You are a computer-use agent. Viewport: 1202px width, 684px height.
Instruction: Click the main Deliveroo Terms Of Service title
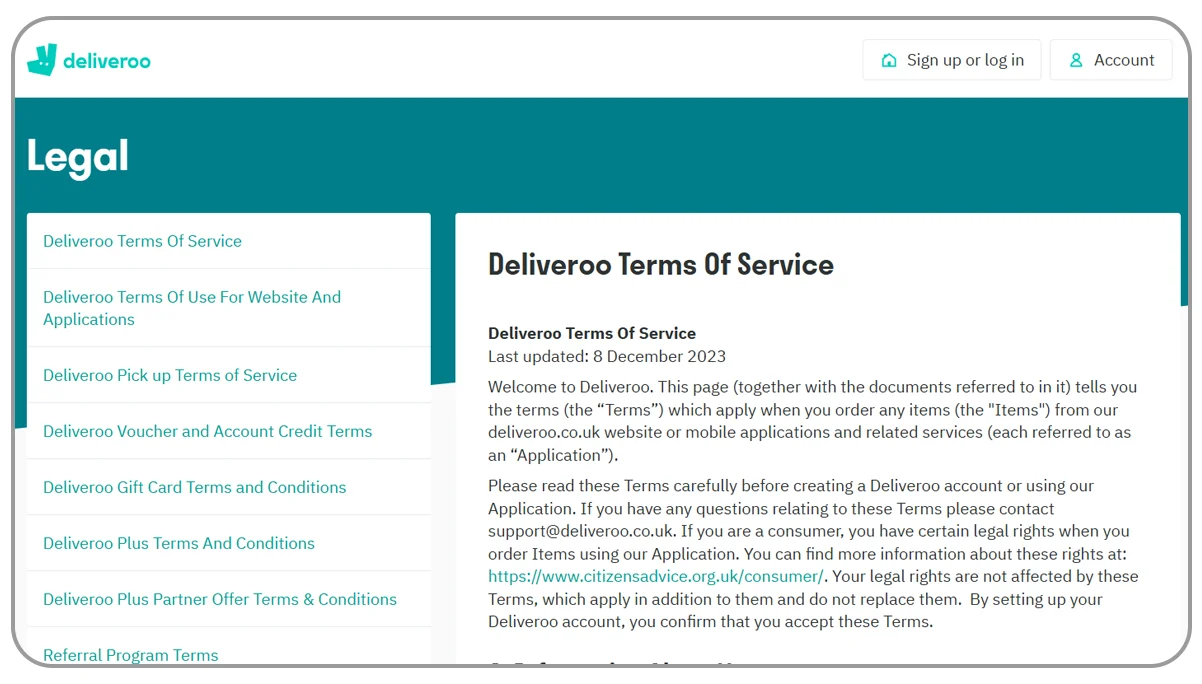point(660,265)
